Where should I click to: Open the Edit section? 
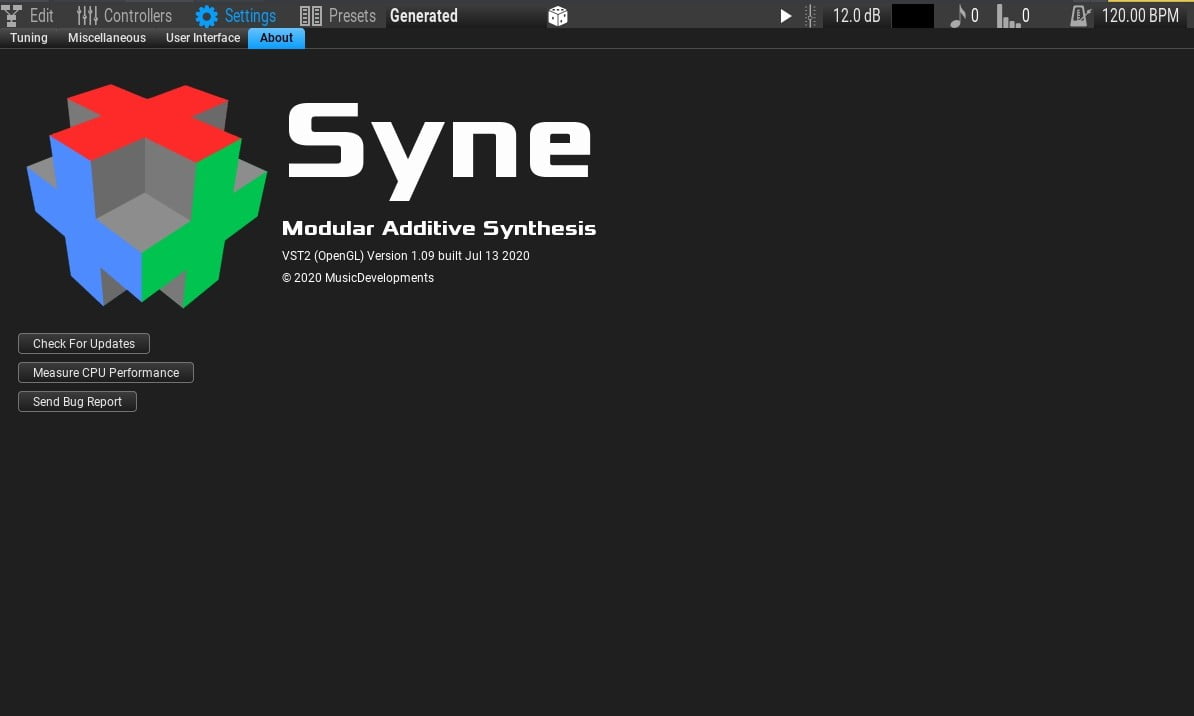pos(41,15)
